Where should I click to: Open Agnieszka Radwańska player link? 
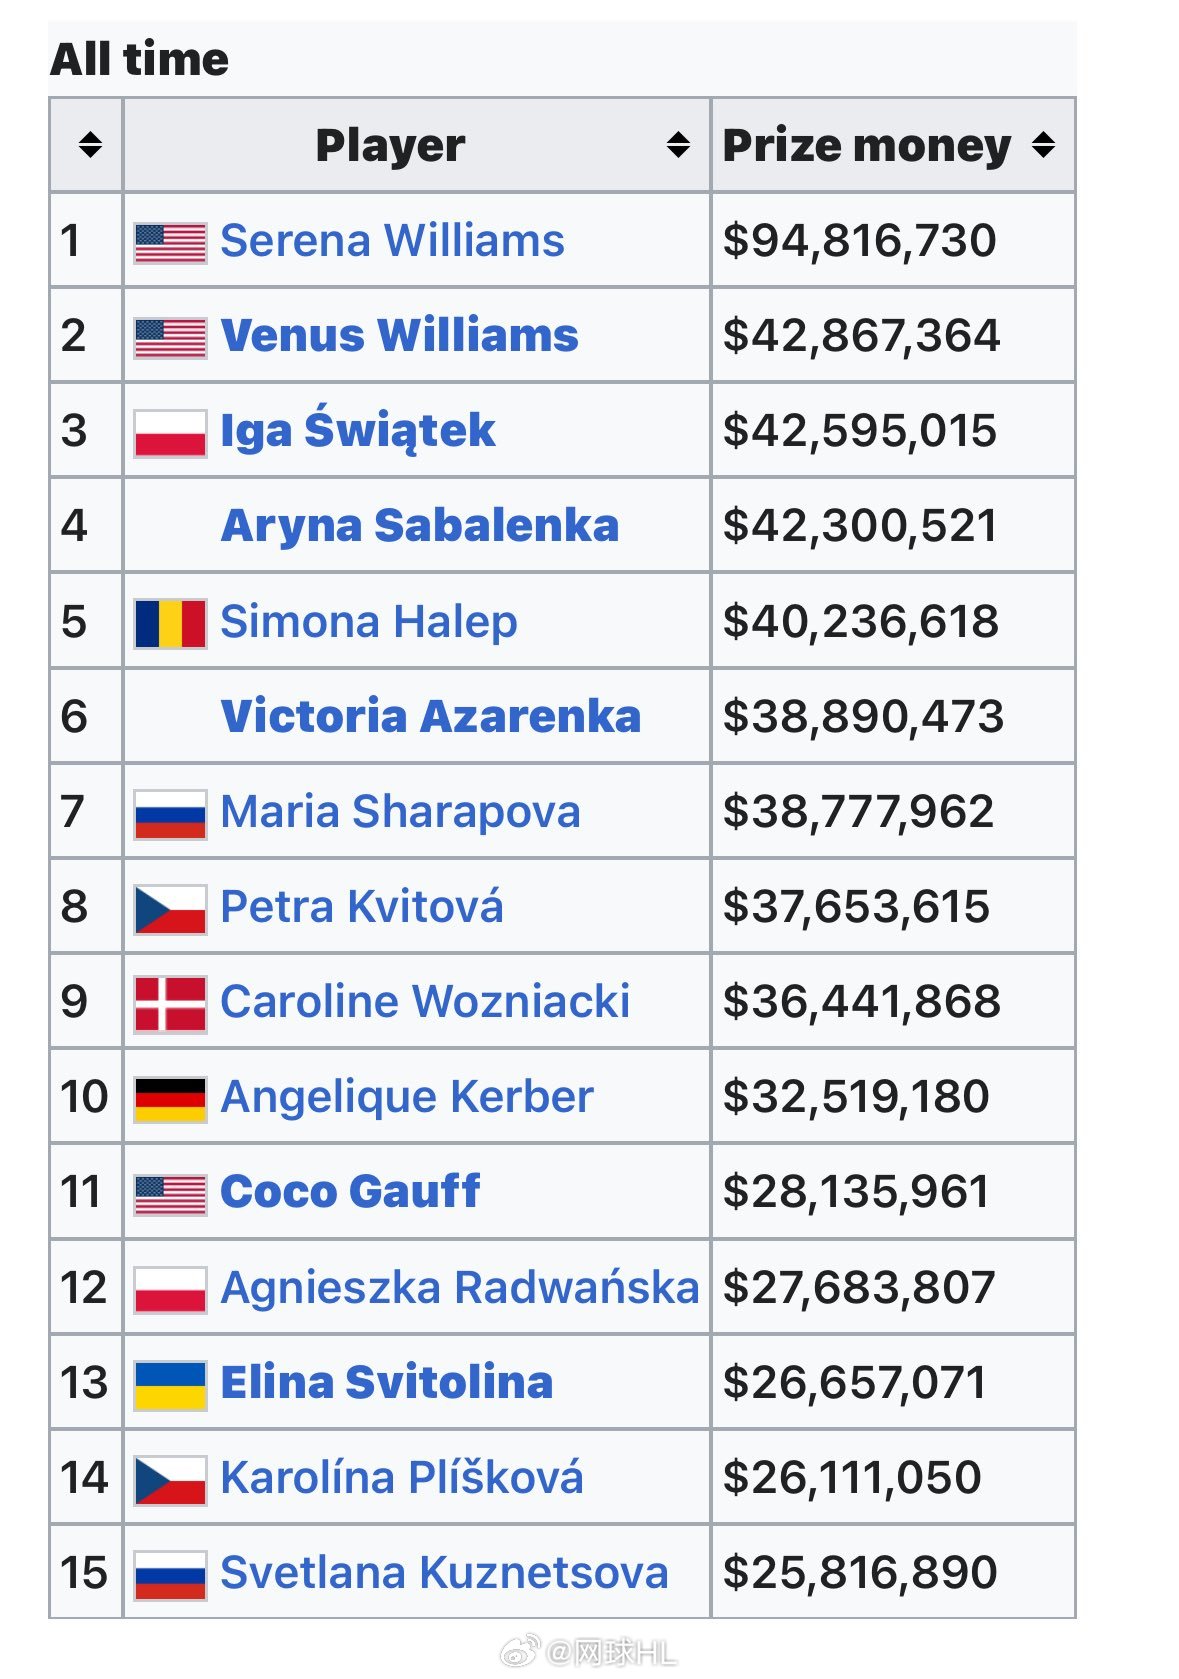click(460, 1288)
